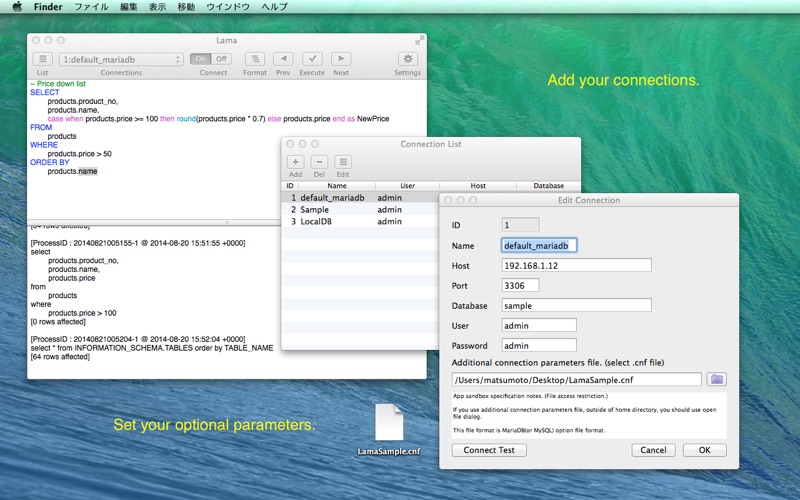This screenshot has height=500, width=800.
Task: Click the SELECT keyword in query editor
Action: (45, 92)
